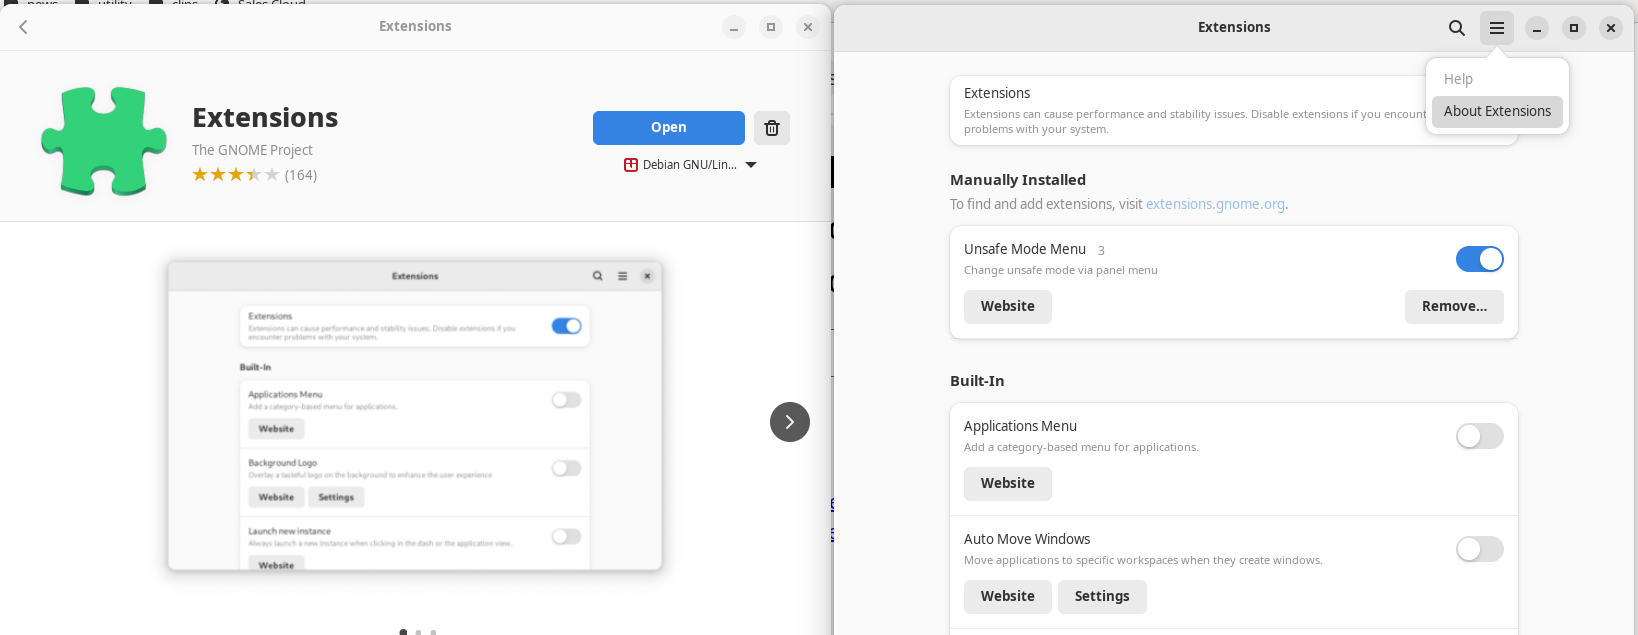Image resolution: width=1638 pixels, height=635 pixels.
Task: Go to the next screenshot with the arrow
Action: pyautogui.click(x=789, y=422)
